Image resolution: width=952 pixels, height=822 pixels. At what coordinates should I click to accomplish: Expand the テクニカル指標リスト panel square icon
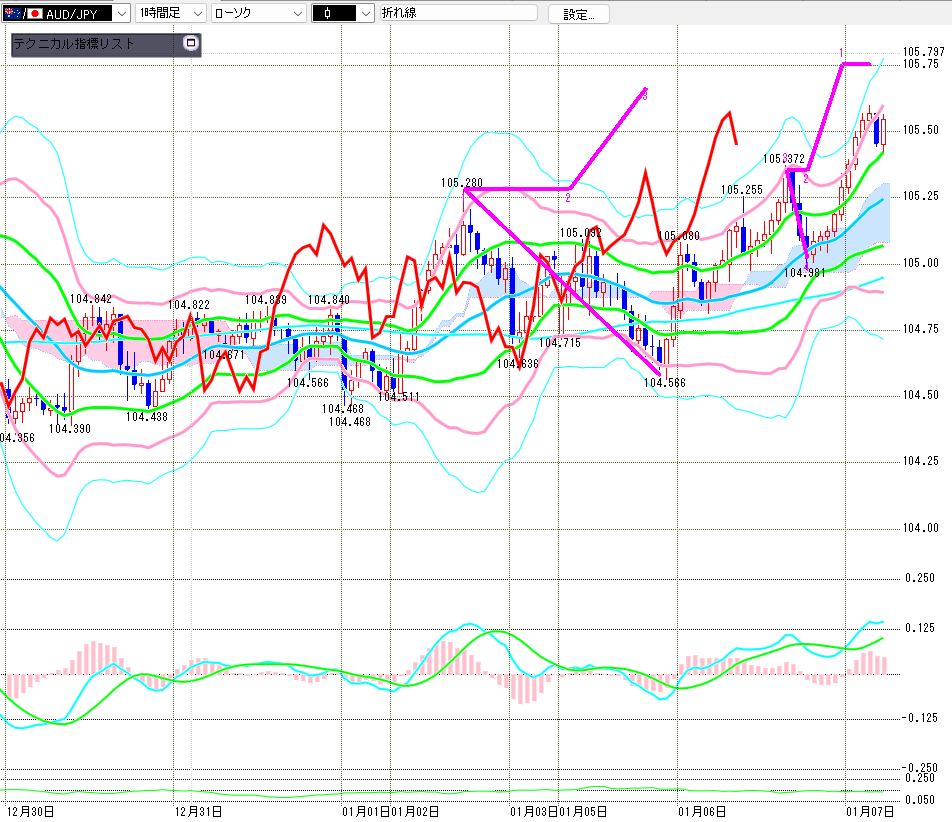click(x=191, y=44)
